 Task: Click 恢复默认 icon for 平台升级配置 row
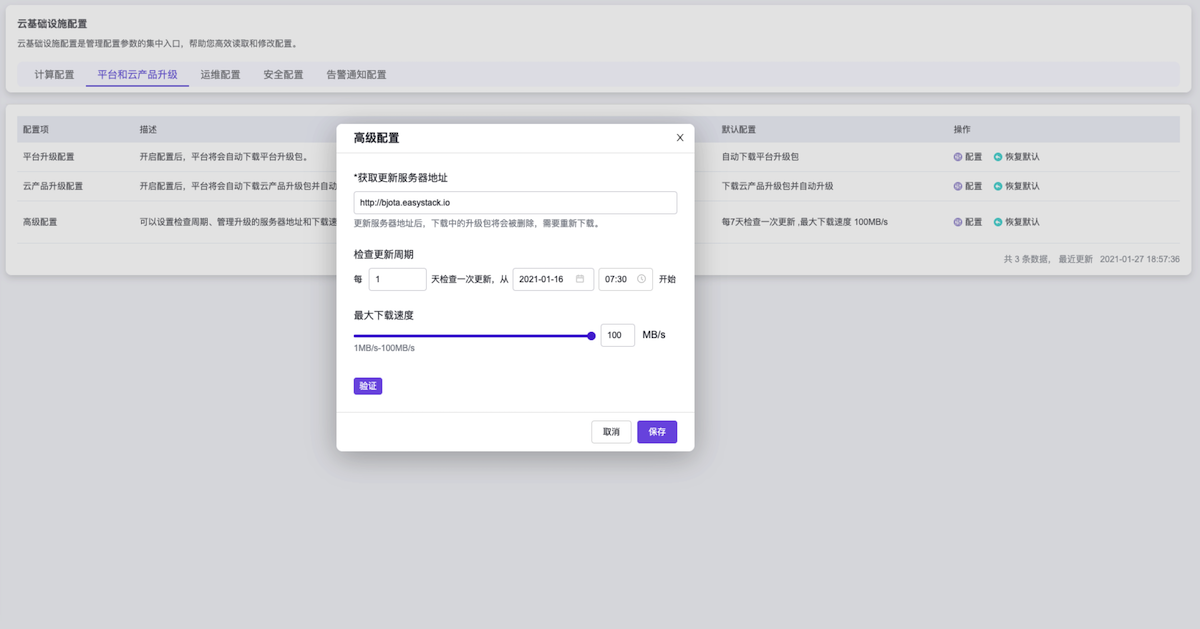(998, 157)
